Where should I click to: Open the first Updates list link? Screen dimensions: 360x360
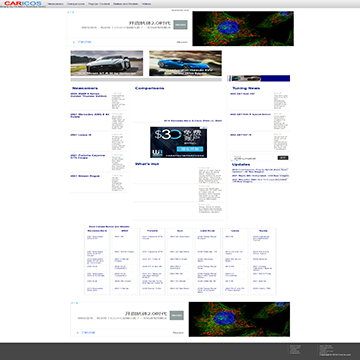tap(260, 170)
